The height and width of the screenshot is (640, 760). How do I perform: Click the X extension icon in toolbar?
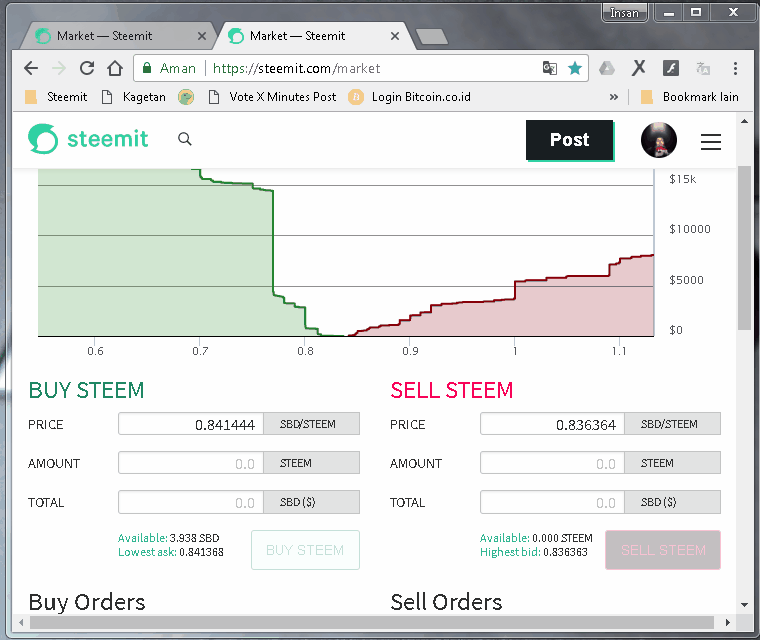point(639,68)
